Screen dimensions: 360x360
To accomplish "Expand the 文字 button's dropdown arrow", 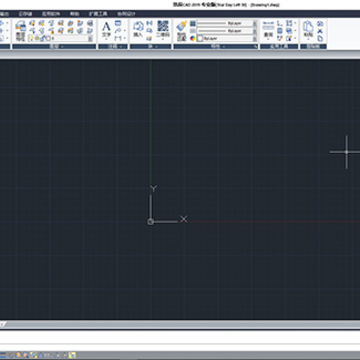I will coord(106,39).
